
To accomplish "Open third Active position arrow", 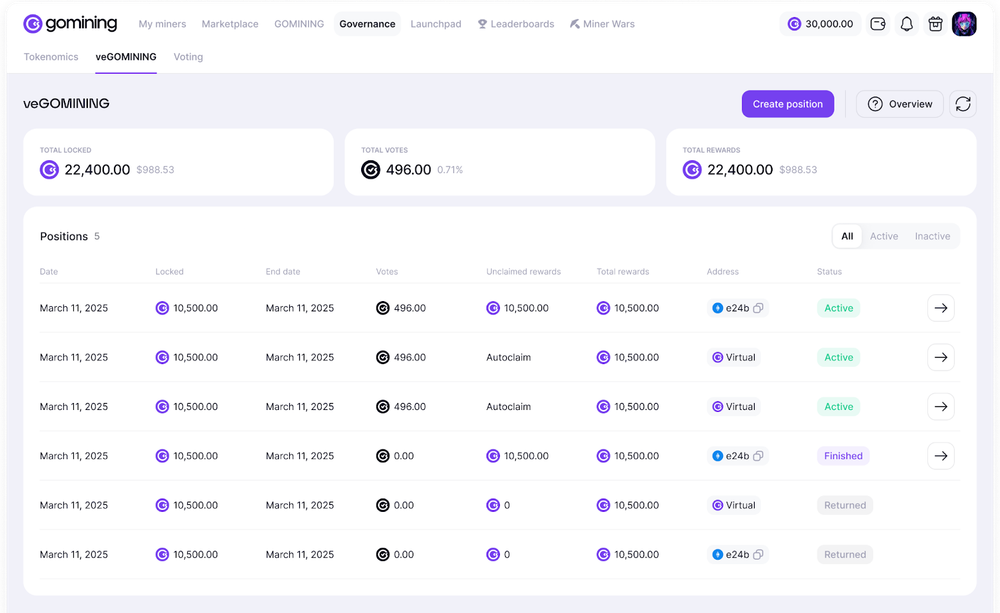I will [940, 407].
